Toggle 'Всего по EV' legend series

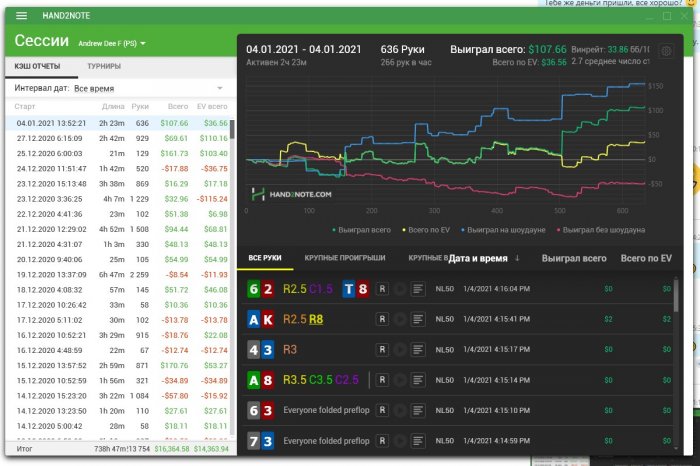(424, 230)
